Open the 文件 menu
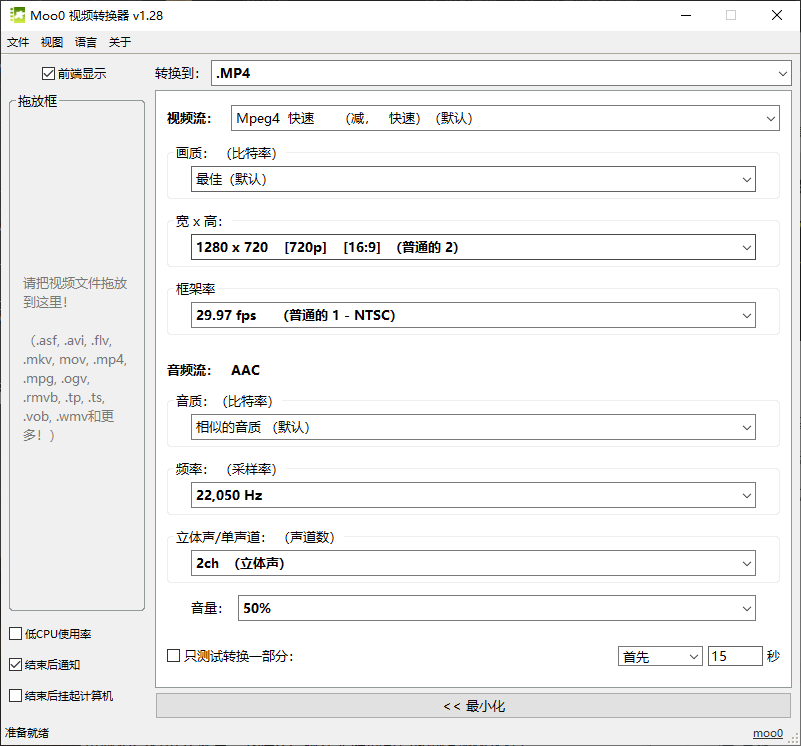 pos(17,42)
